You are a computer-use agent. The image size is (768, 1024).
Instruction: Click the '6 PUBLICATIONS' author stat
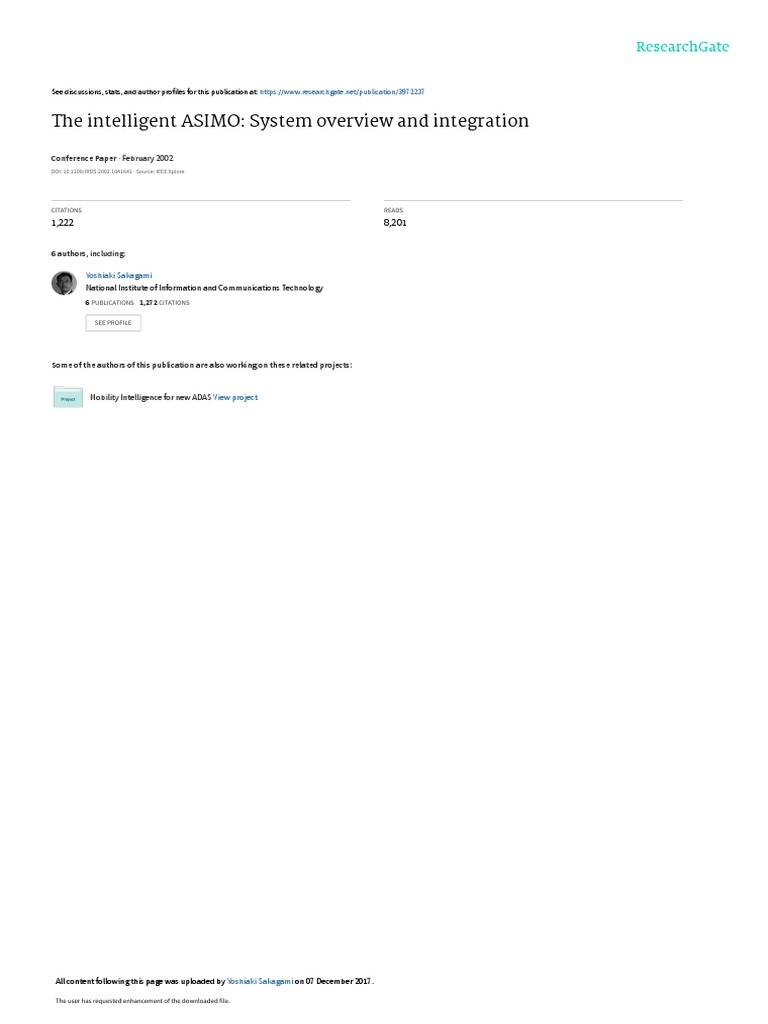point(110,303)
